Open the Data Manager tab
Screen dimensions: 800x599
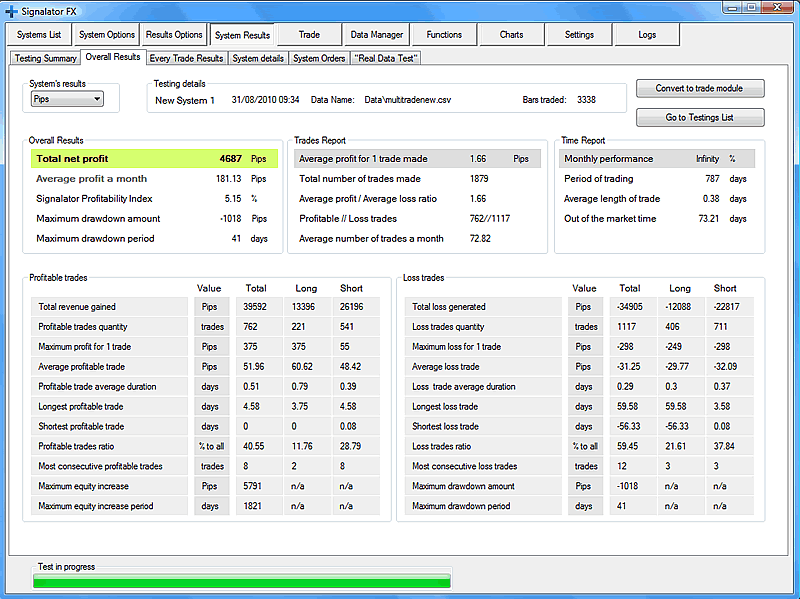(377, 35)
